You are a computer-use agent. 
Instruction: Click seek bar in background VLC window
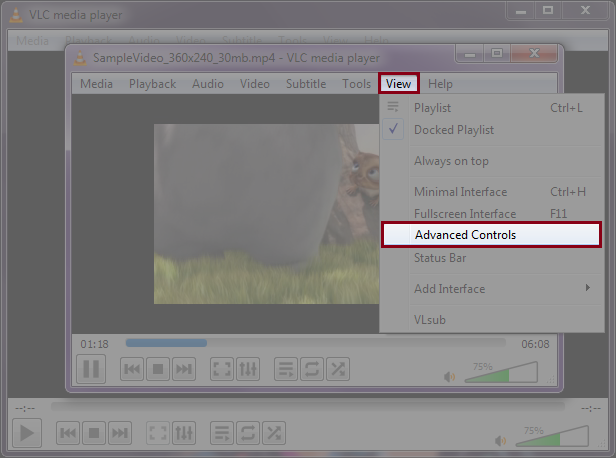tap(308, 406)
